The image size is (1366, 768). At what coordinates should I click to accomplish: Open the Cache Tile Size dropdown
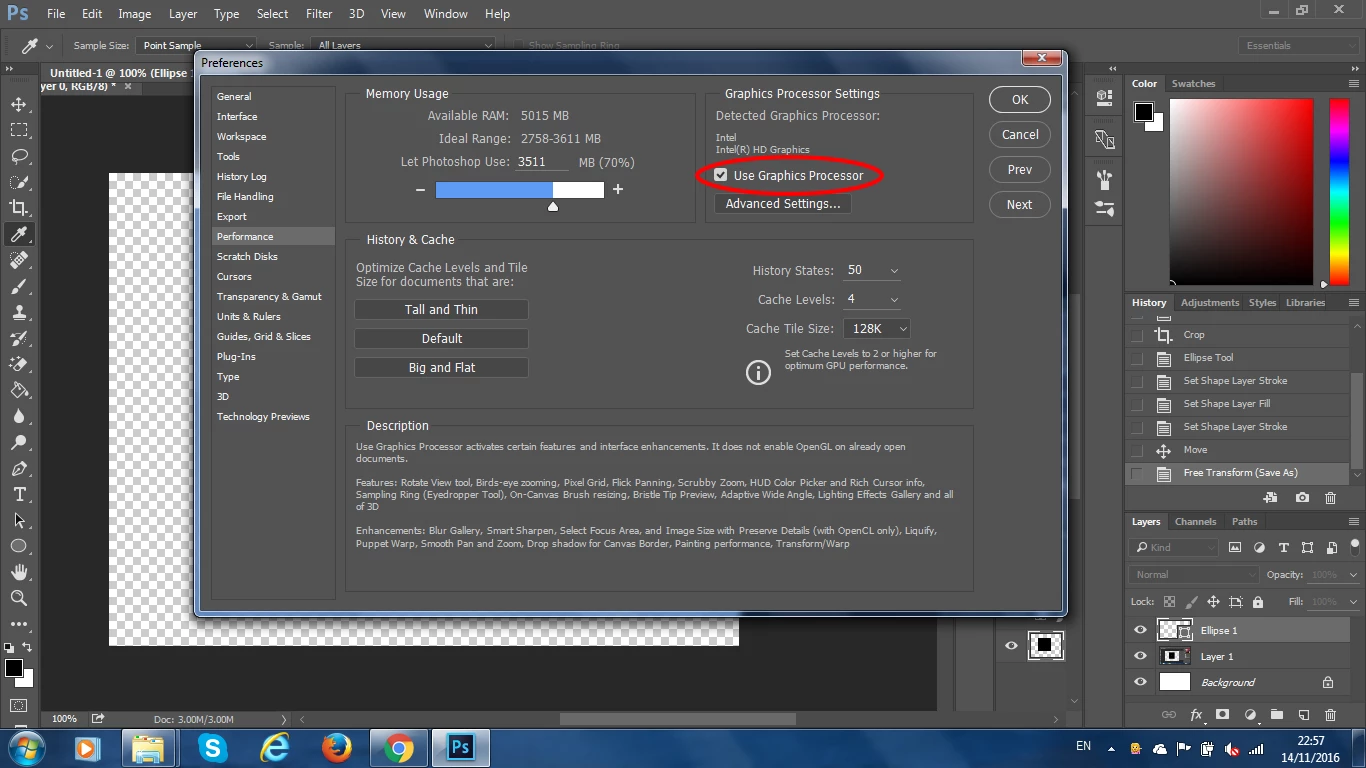tap(877, 328)
